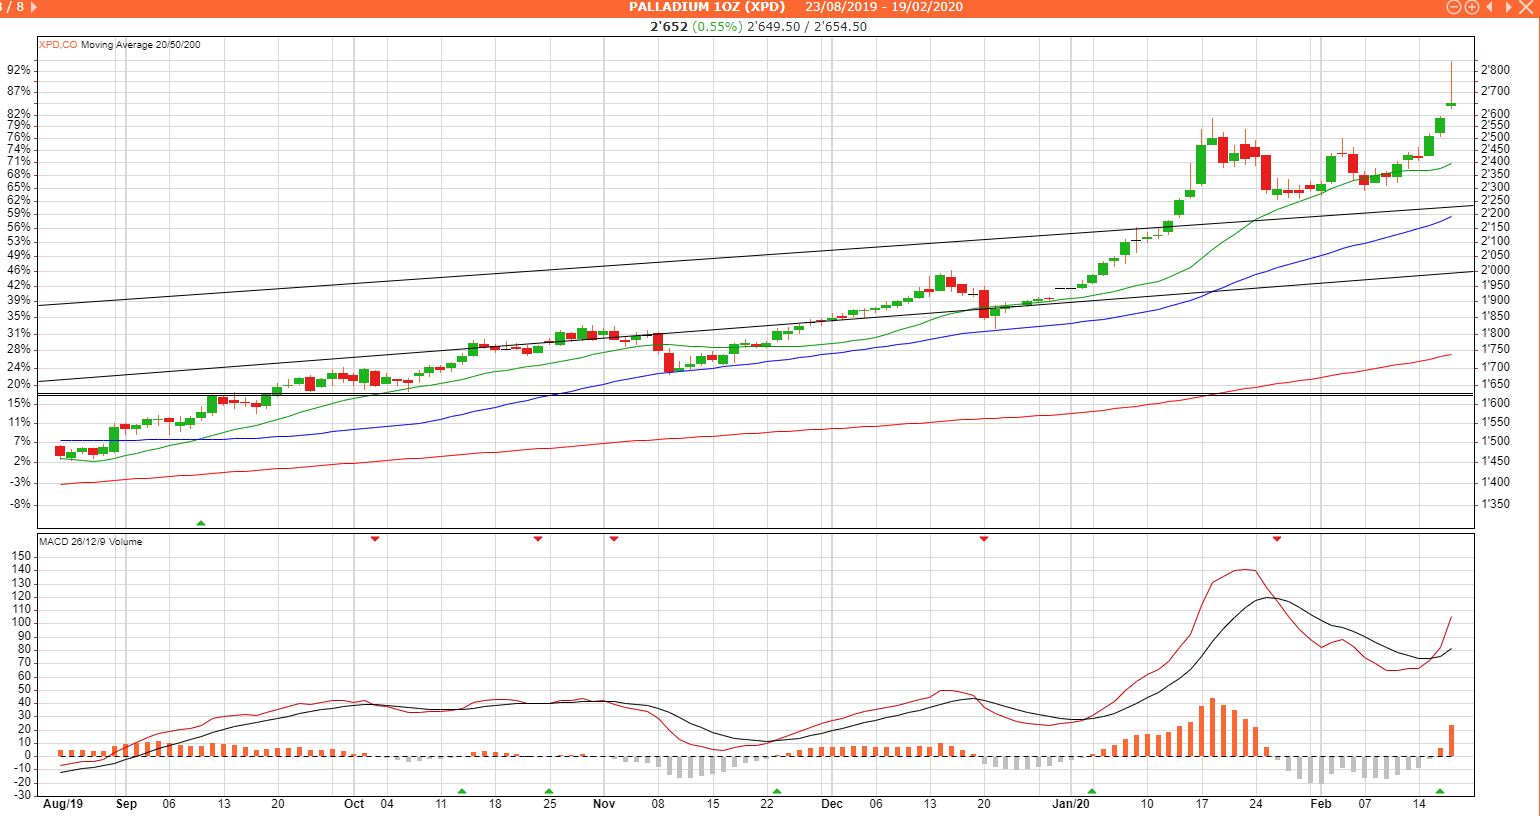Click the XPD.CO symbol label
1540x816 pixels.
click(x=58, y=45)
